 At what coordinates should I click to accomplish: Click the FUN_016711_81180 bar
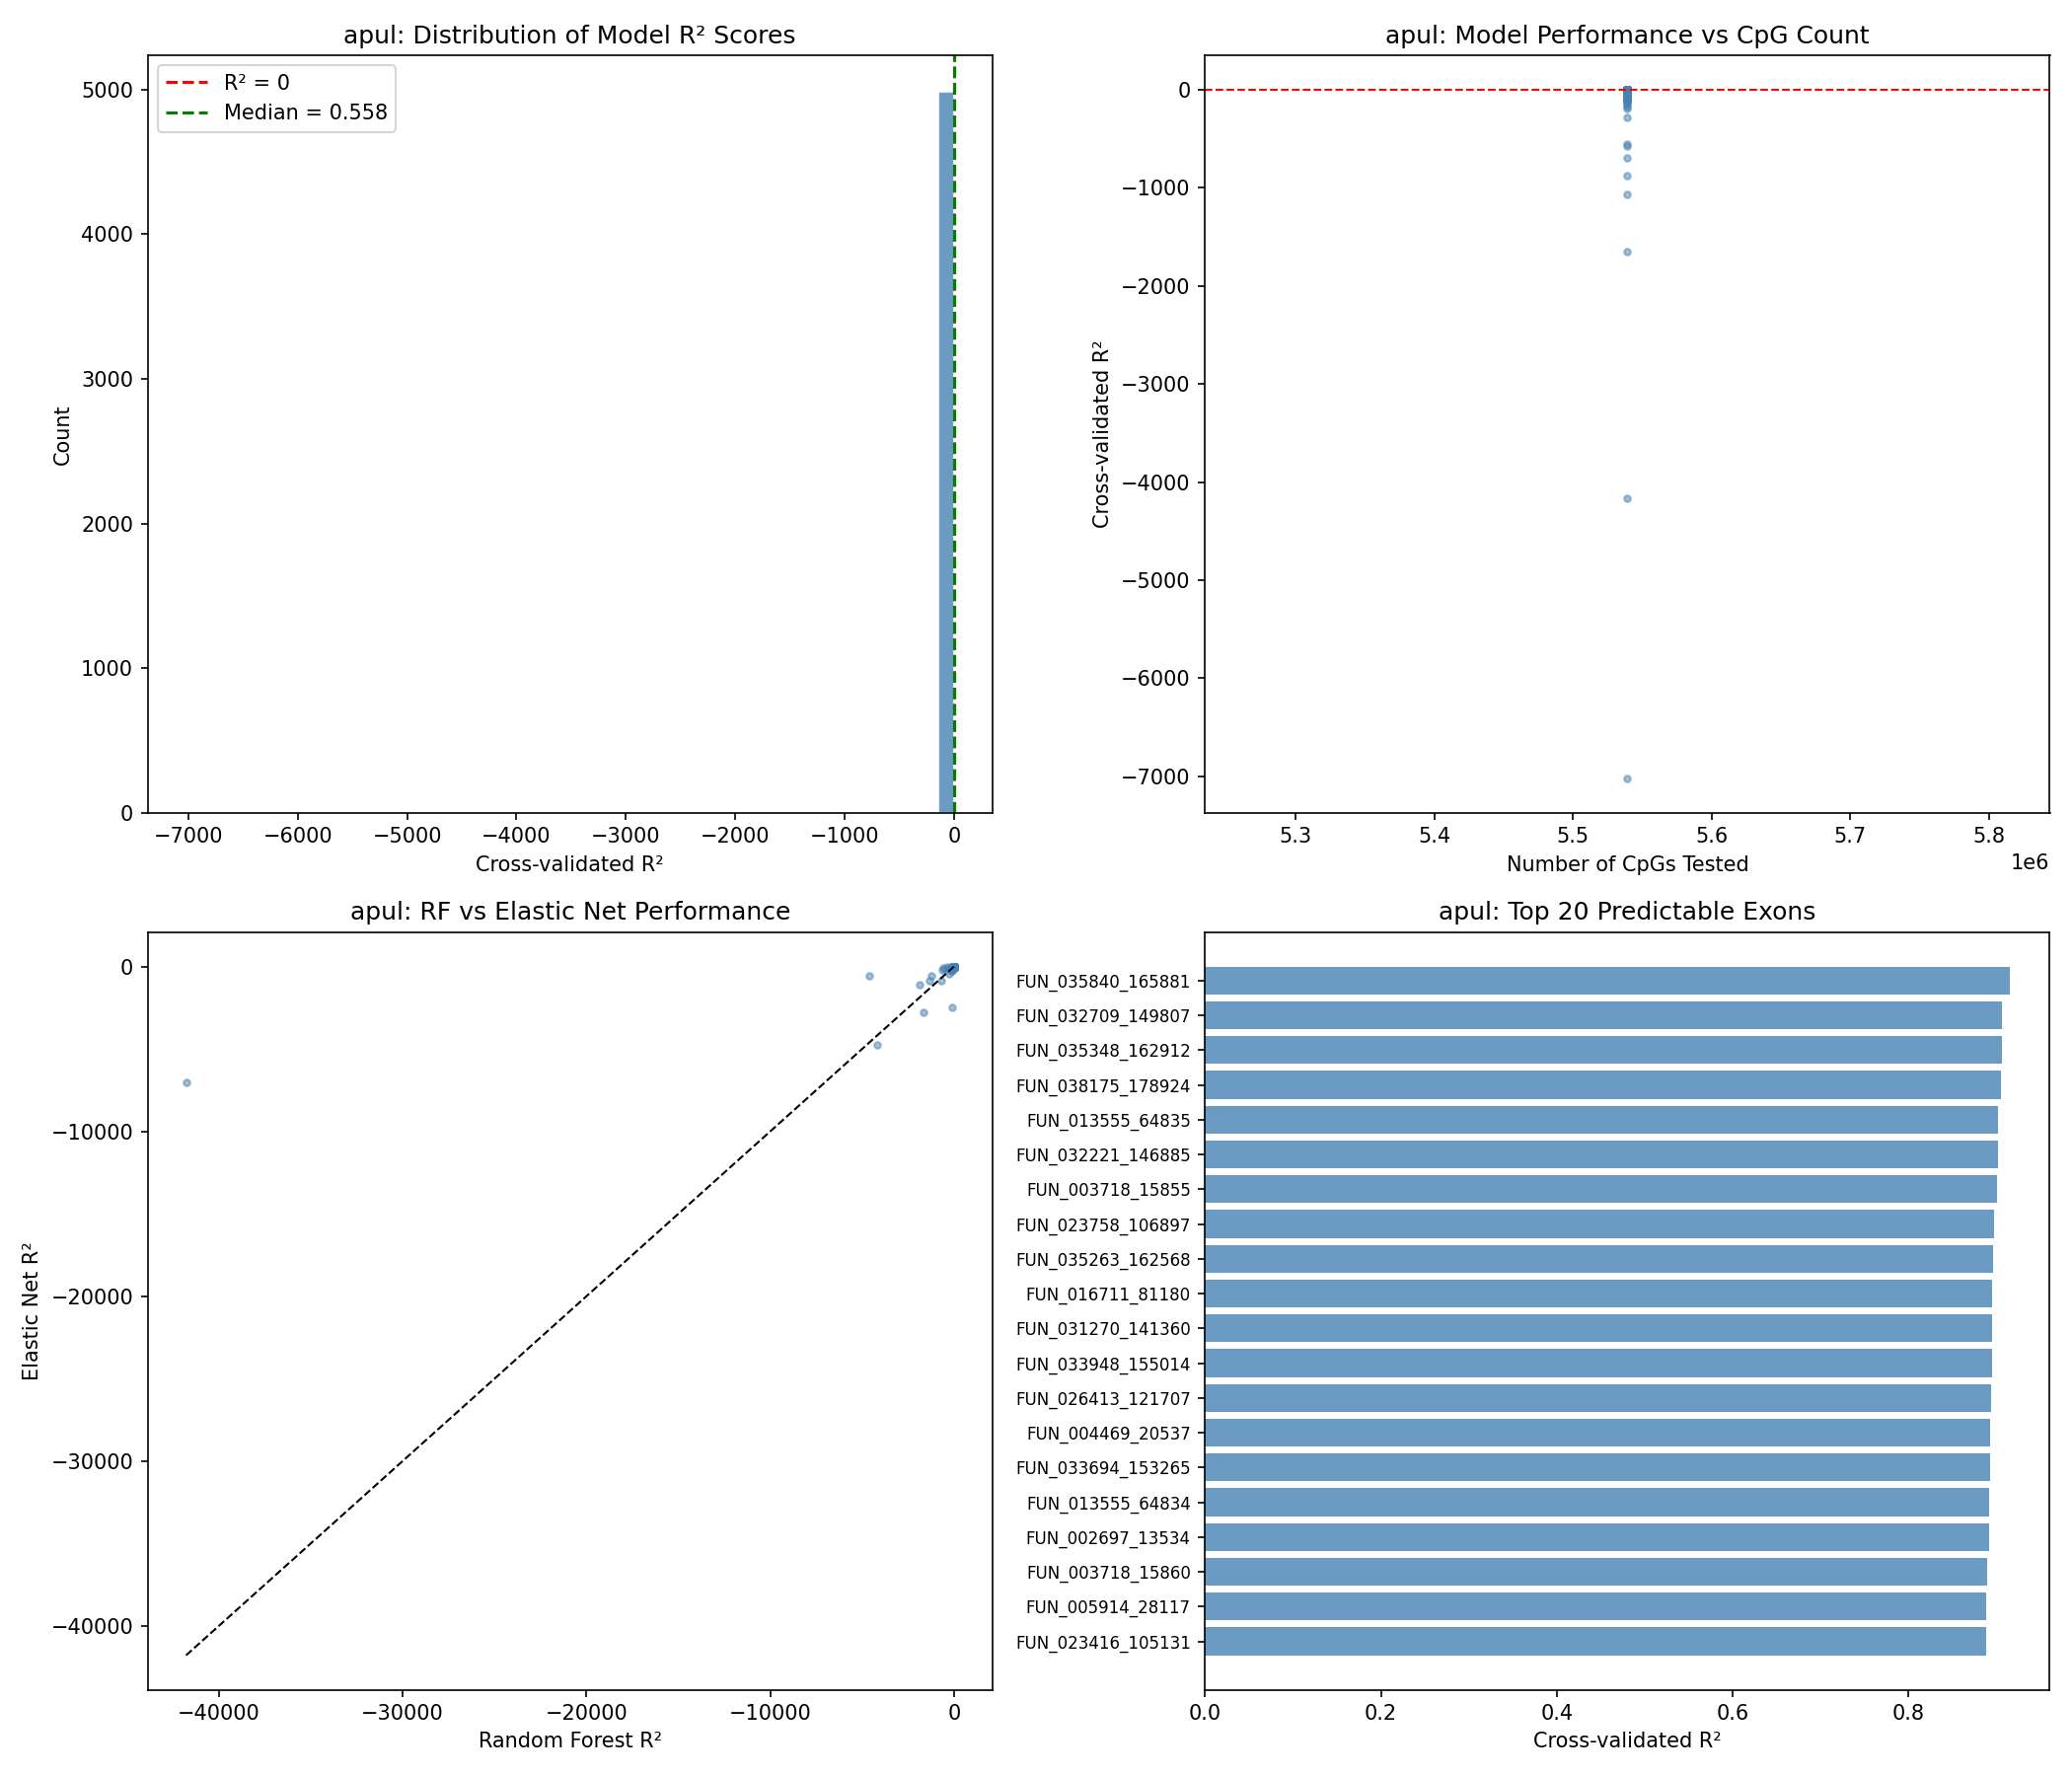(1597, 1294)
